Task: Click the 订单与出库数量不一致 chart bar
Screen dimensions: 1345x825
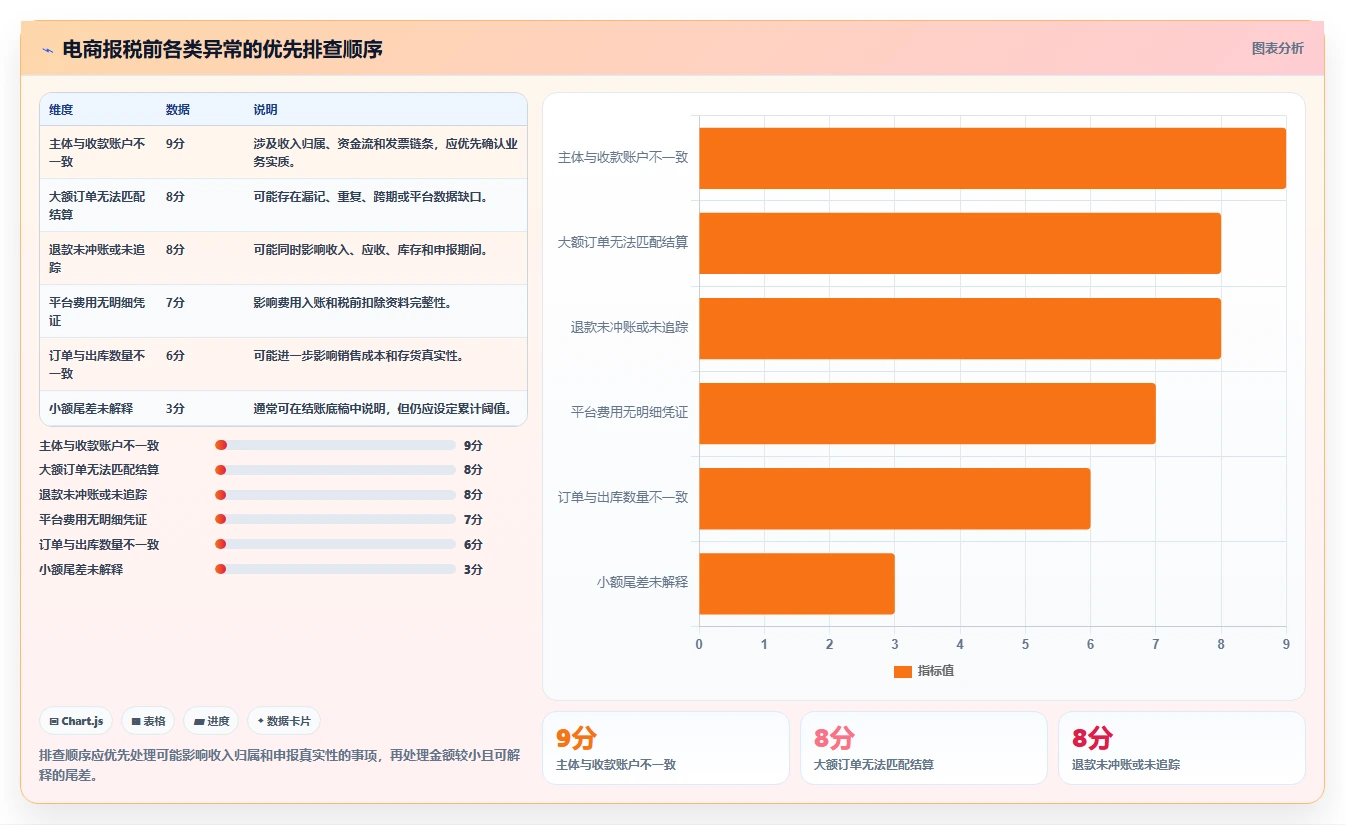Action: [894, 498]
